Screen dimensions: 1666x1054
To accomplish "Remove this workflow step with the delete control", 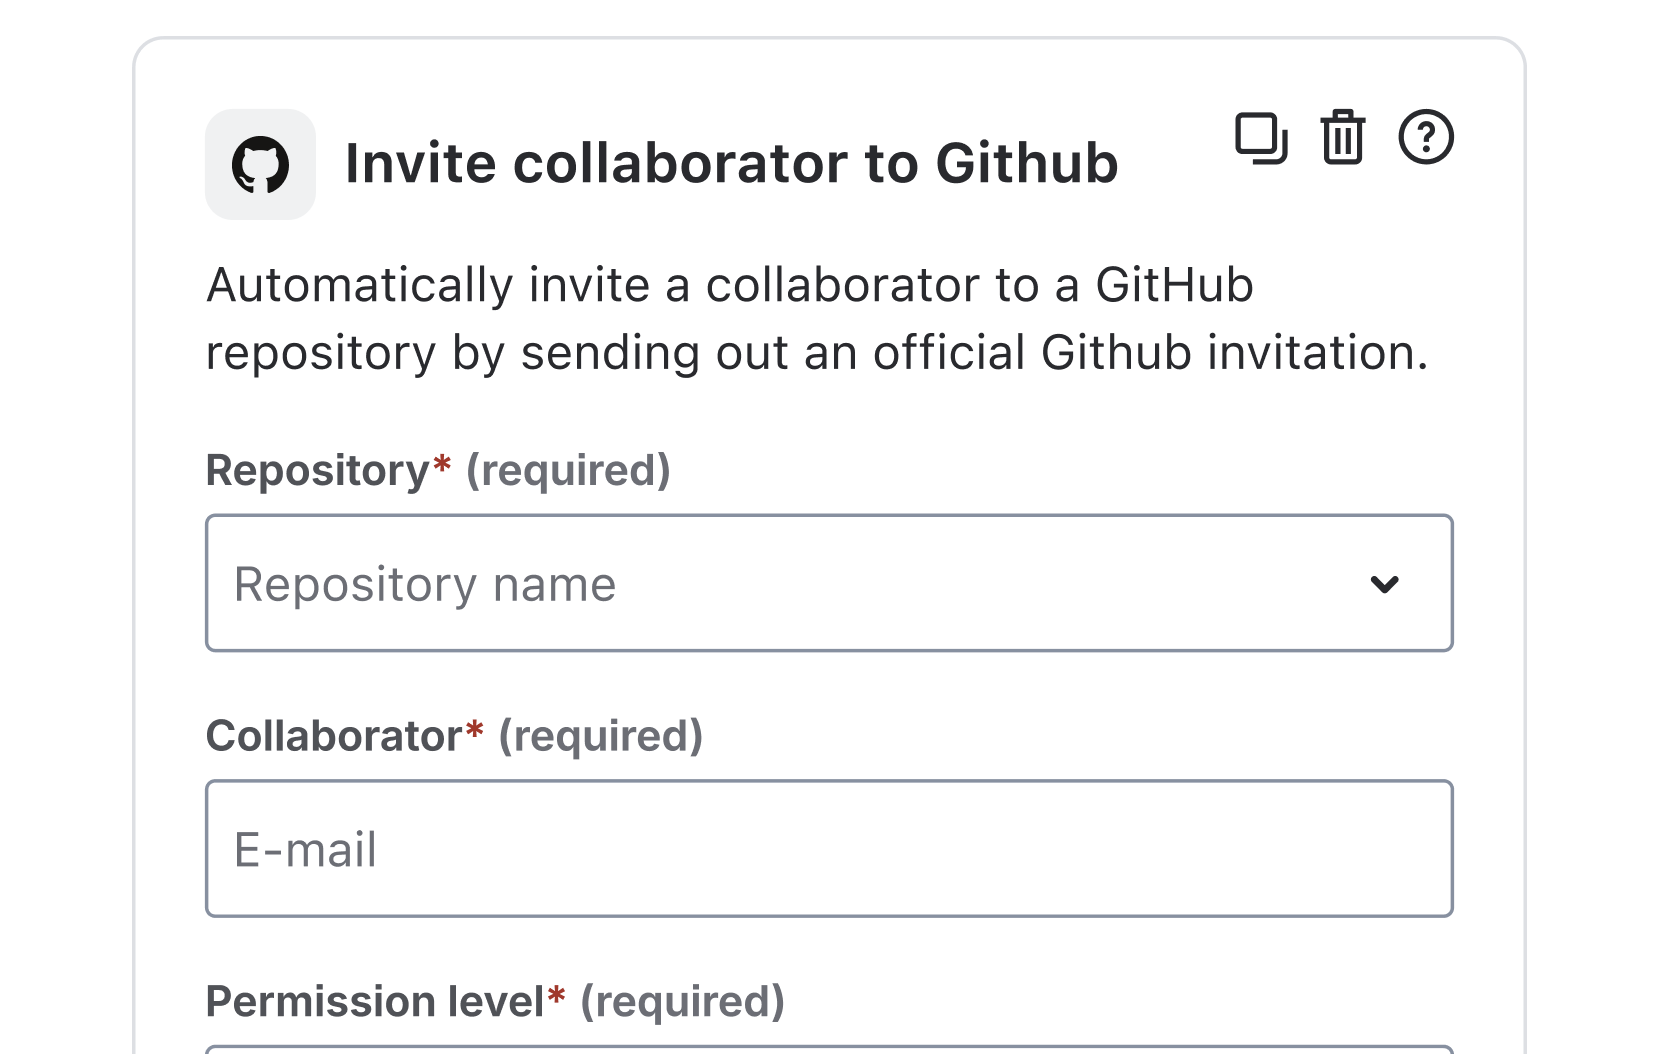I will pos(1342,137).
